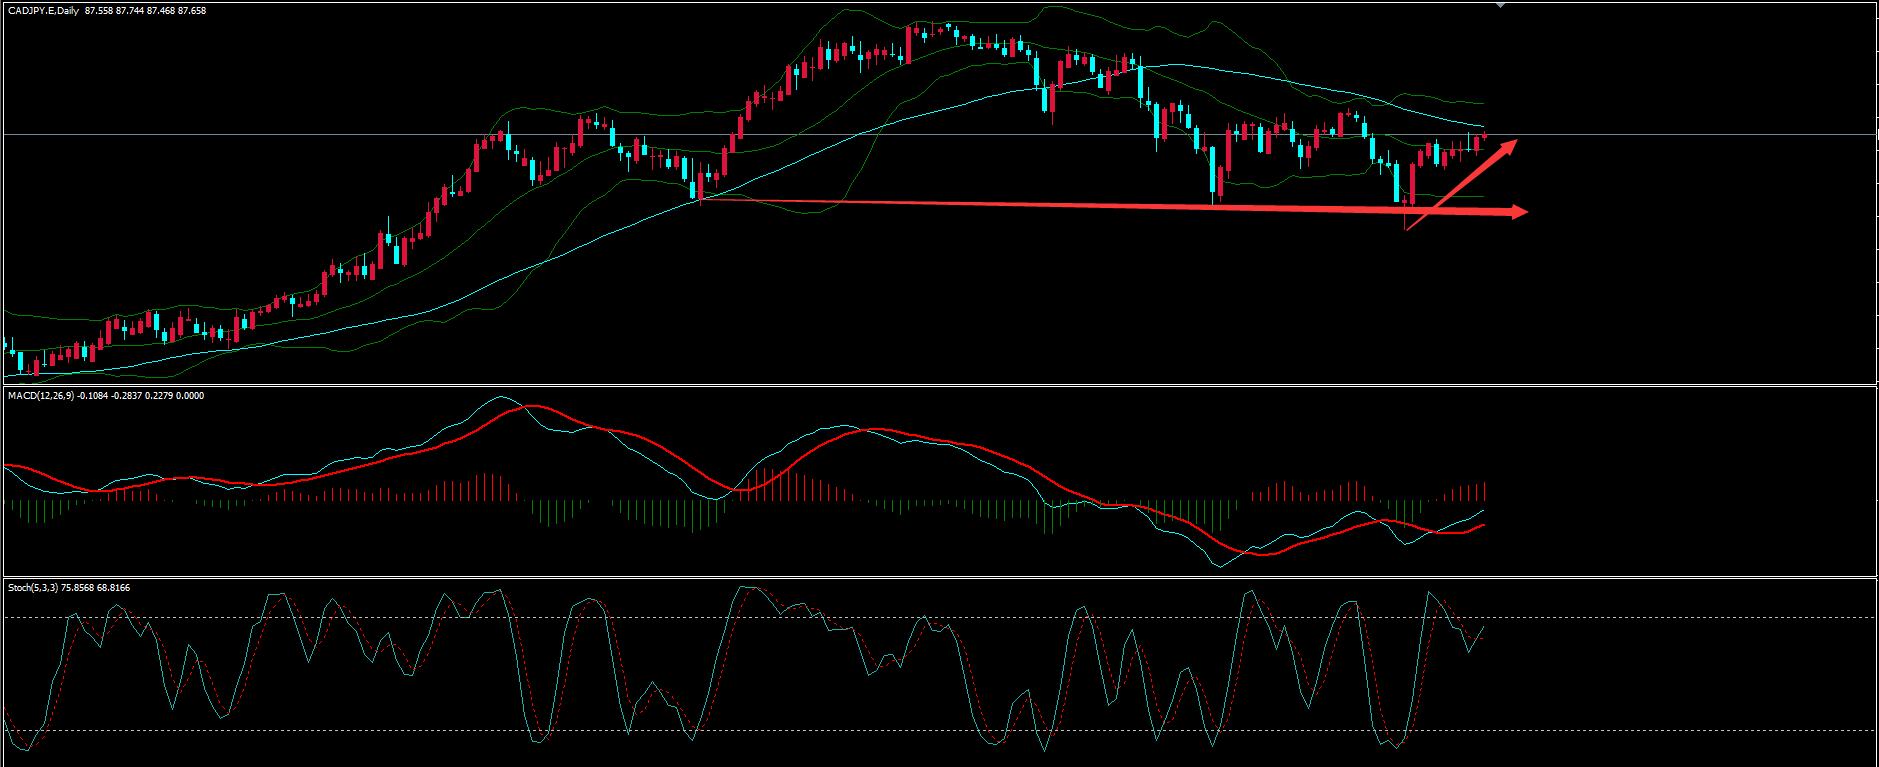1879x767 pixels.
Task: Click the OHLC price values in chart header
Action: coord(146,11)
